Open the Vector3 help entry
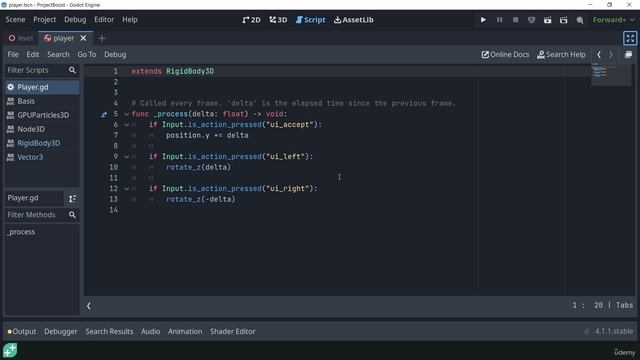640x360 pixels. click(x=42, y=157)
